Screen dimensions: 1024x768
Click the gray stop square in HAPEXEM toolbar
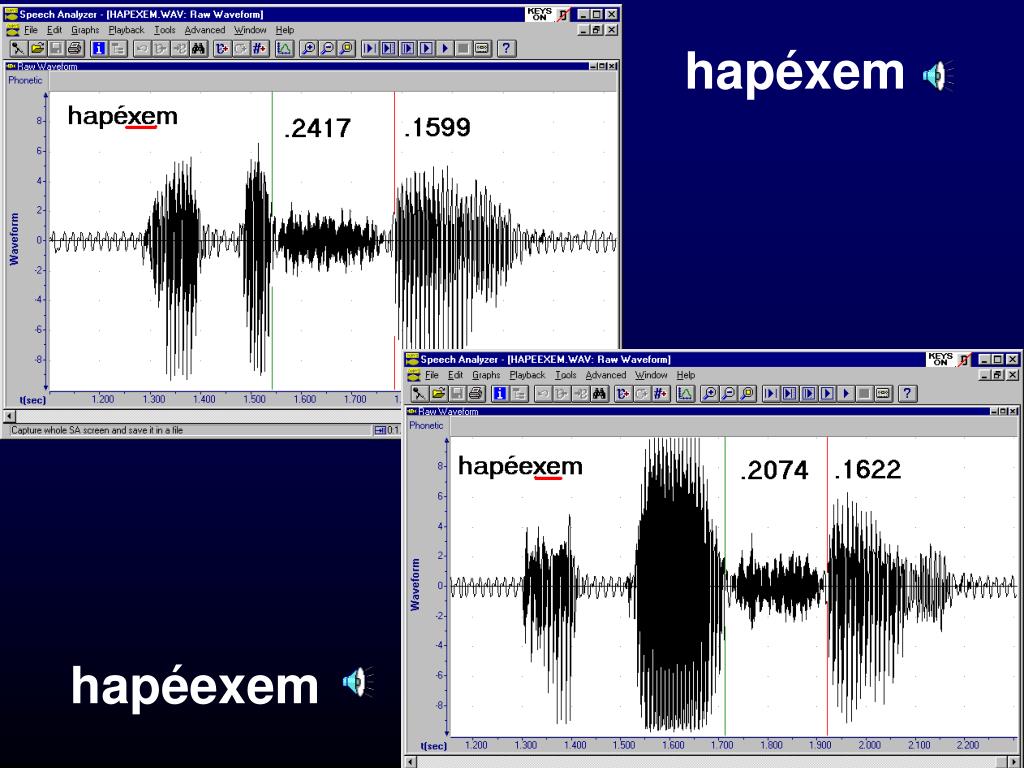(x=464, y=48)
